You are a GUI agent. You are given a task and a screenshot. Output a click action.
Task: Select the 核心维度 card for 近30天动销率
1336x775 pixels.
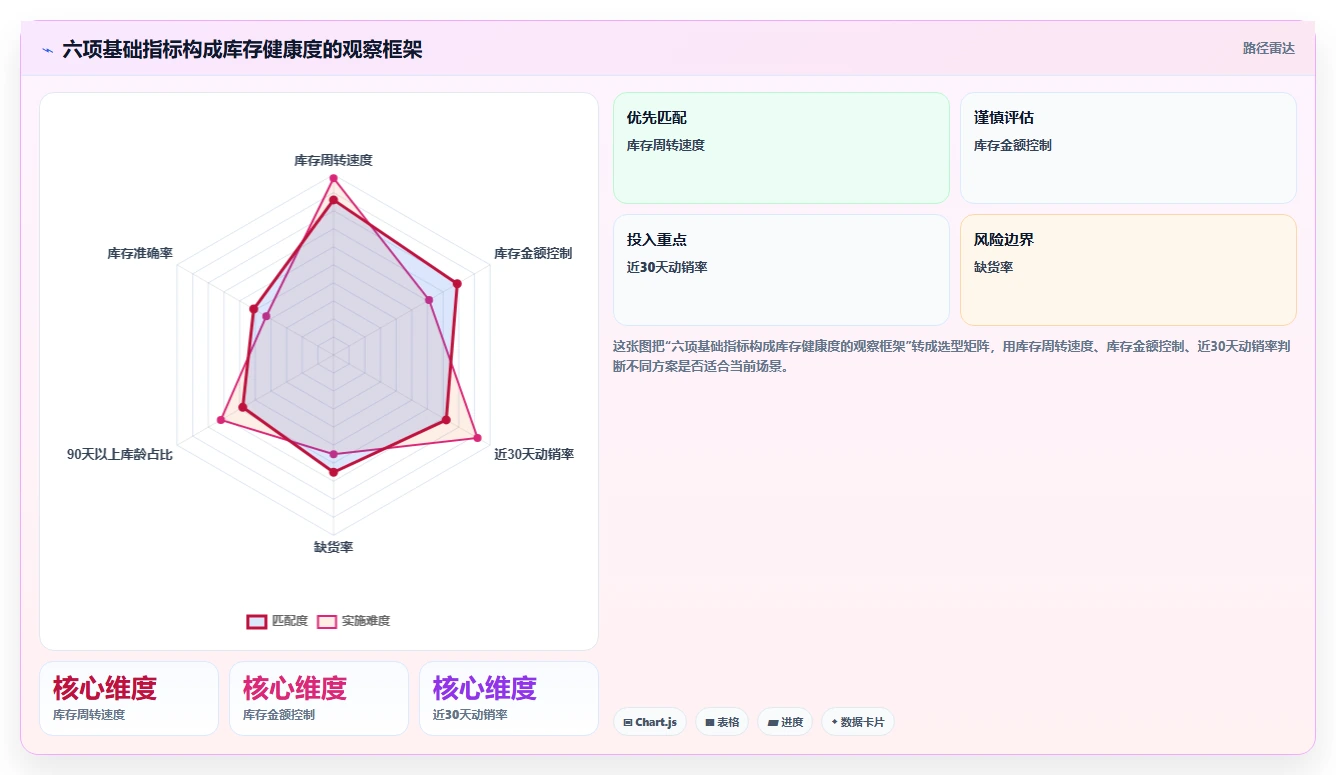(509, 698)
